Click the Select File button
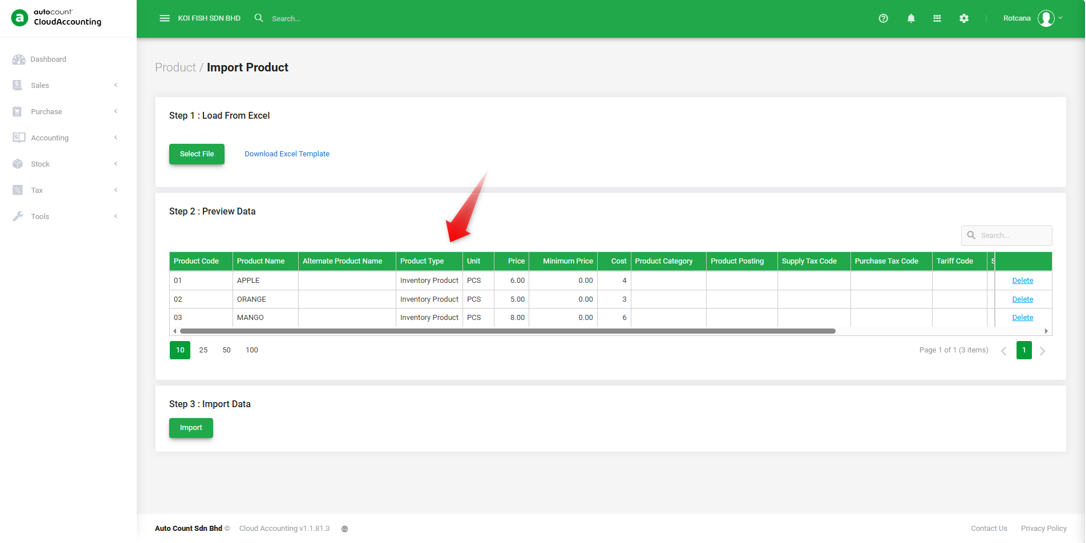The width and height of the screenshot is (1086, 543). pos(197,154)
